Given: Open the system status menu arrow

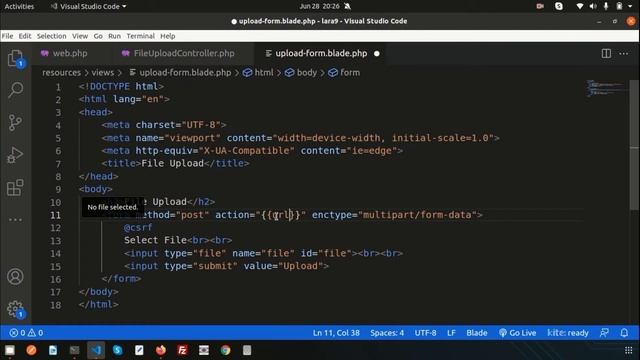Looking at the screenshot, I should coord(630,6).
